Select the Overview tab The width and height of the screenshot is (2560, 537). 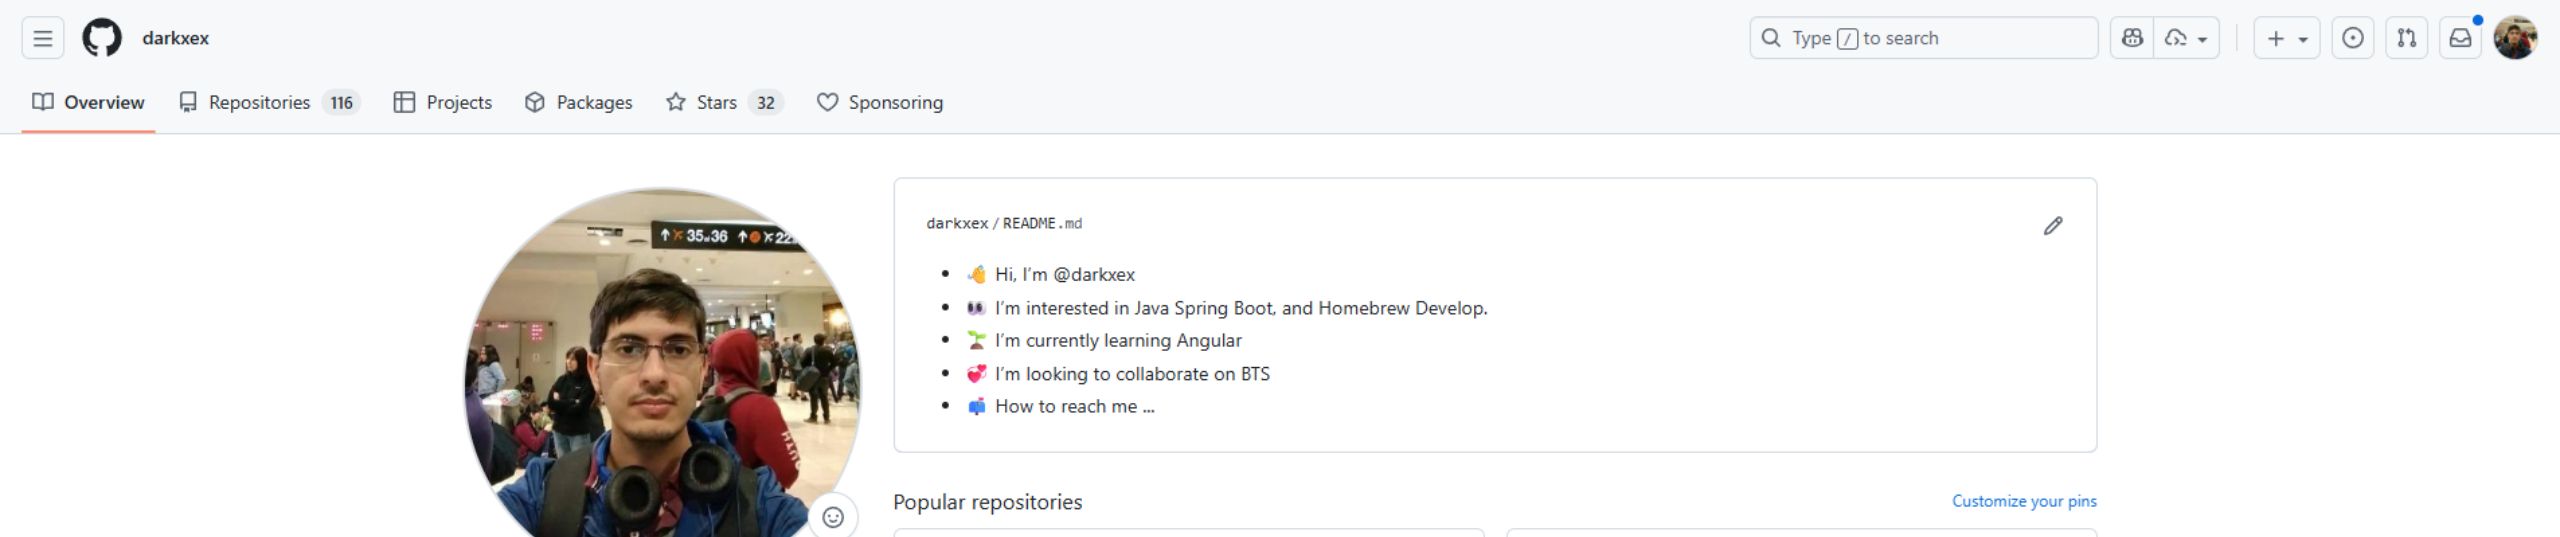point(88,102)
